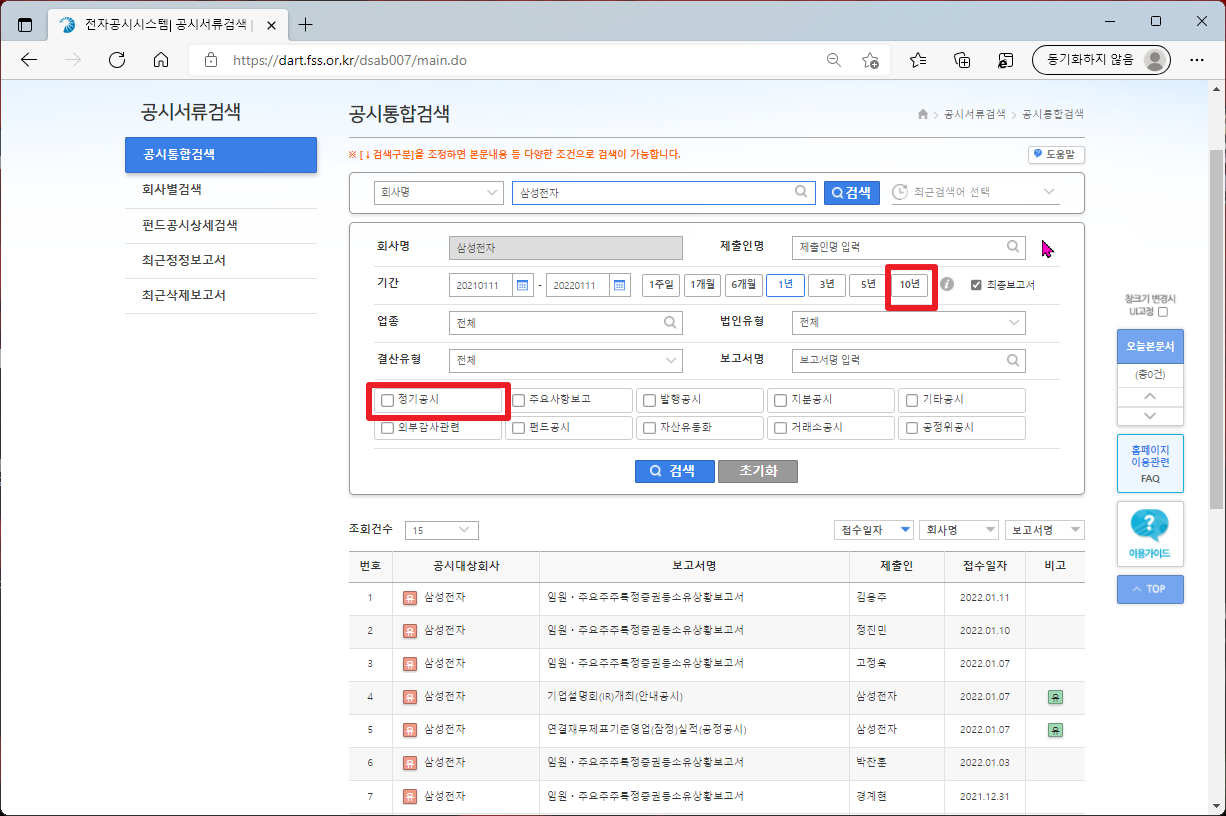Viewport: 1226px width, 816px height.
Task: Open the 이용가이드 question mark icon
Action: pos(1150,524)
